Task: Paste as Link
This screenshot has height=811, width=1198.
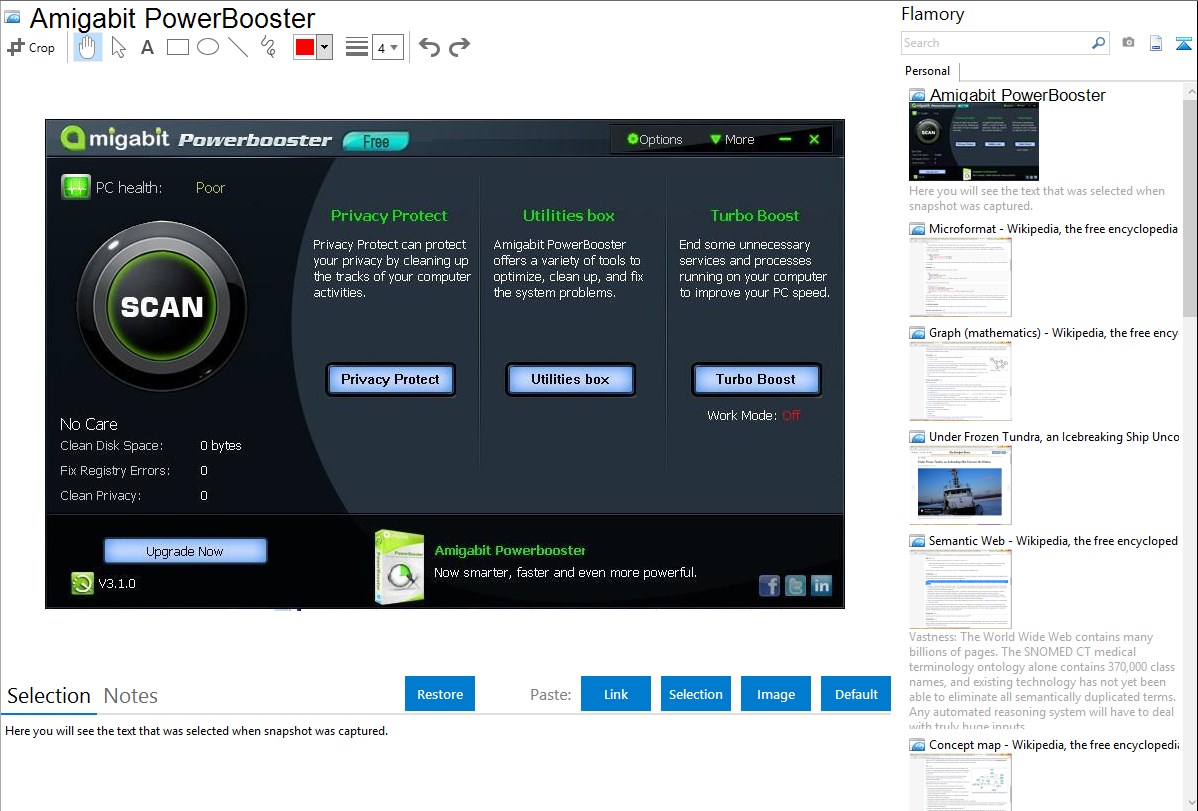Action: point(616,694)
